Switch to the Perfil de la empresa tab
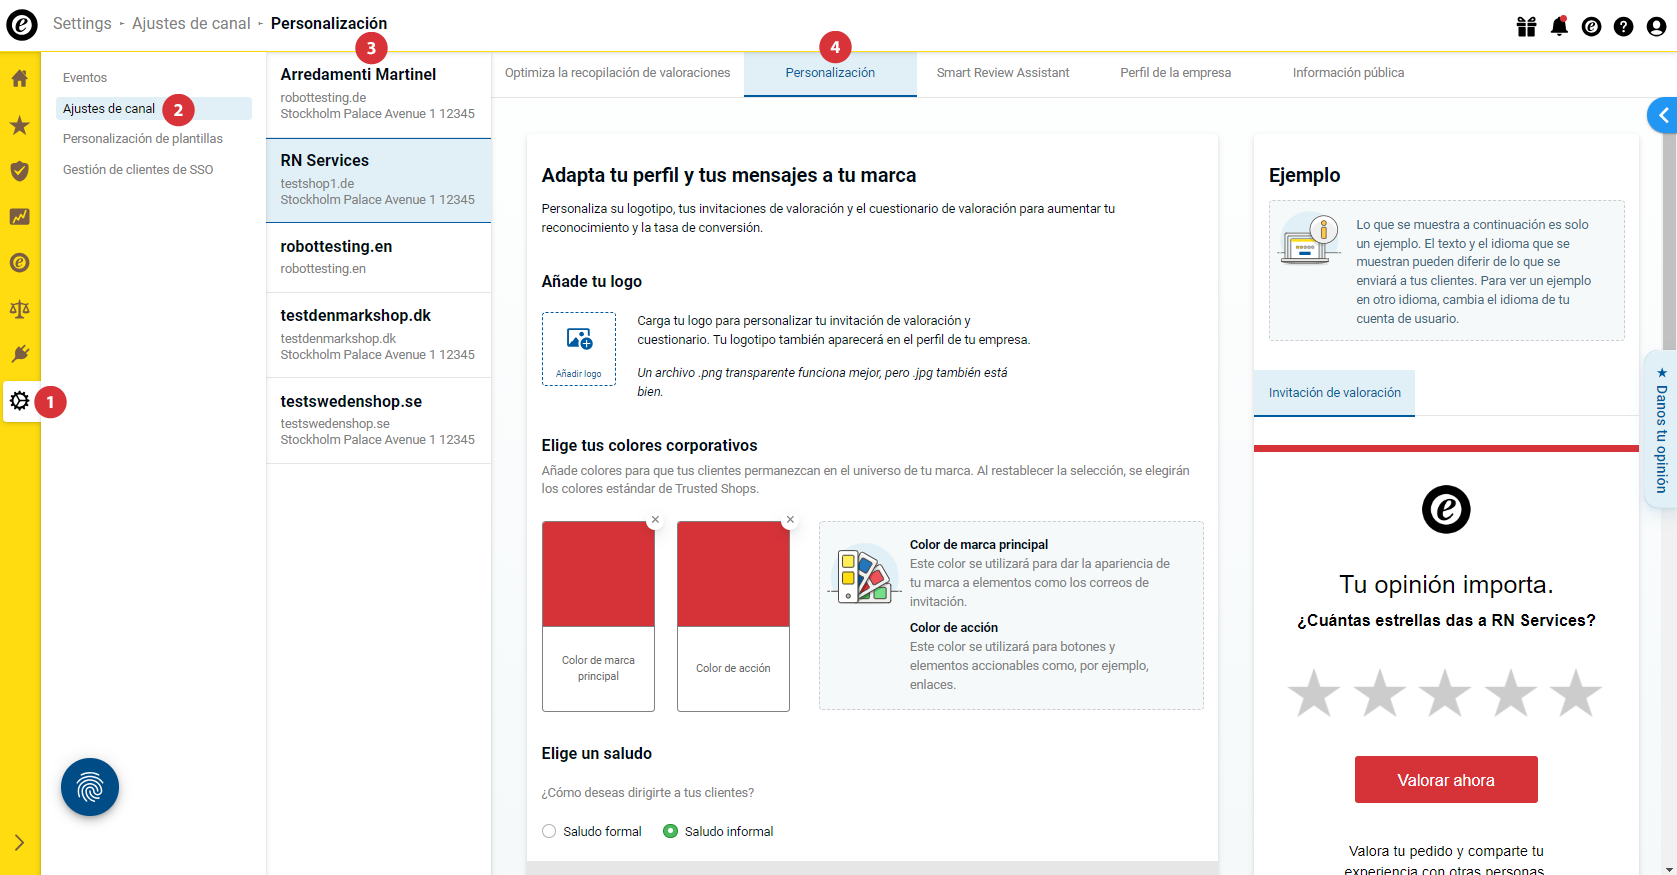 (1175, 73)
